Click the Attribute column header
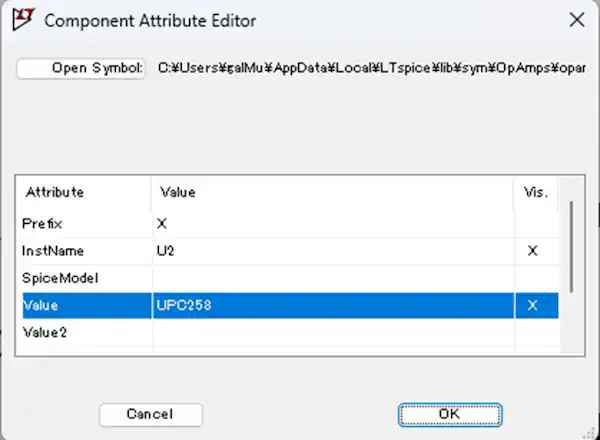The image size is (600, 440). click(85, 192)
